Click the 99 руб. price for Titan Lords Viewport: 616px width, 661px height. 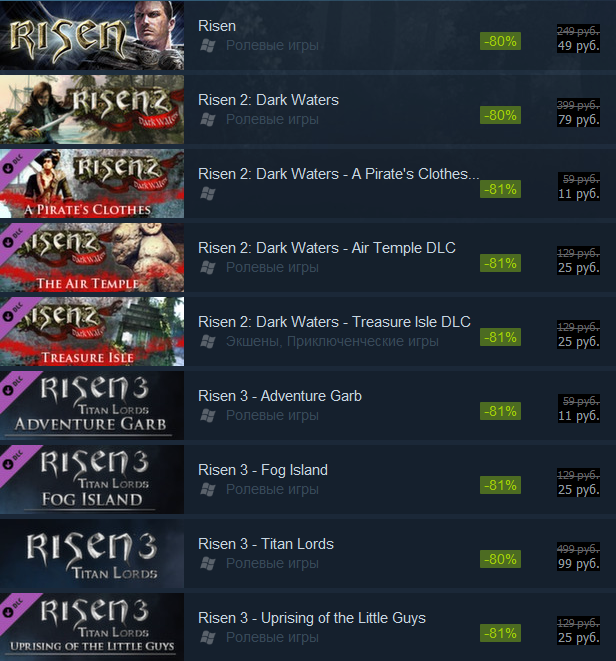click(578, 564)
